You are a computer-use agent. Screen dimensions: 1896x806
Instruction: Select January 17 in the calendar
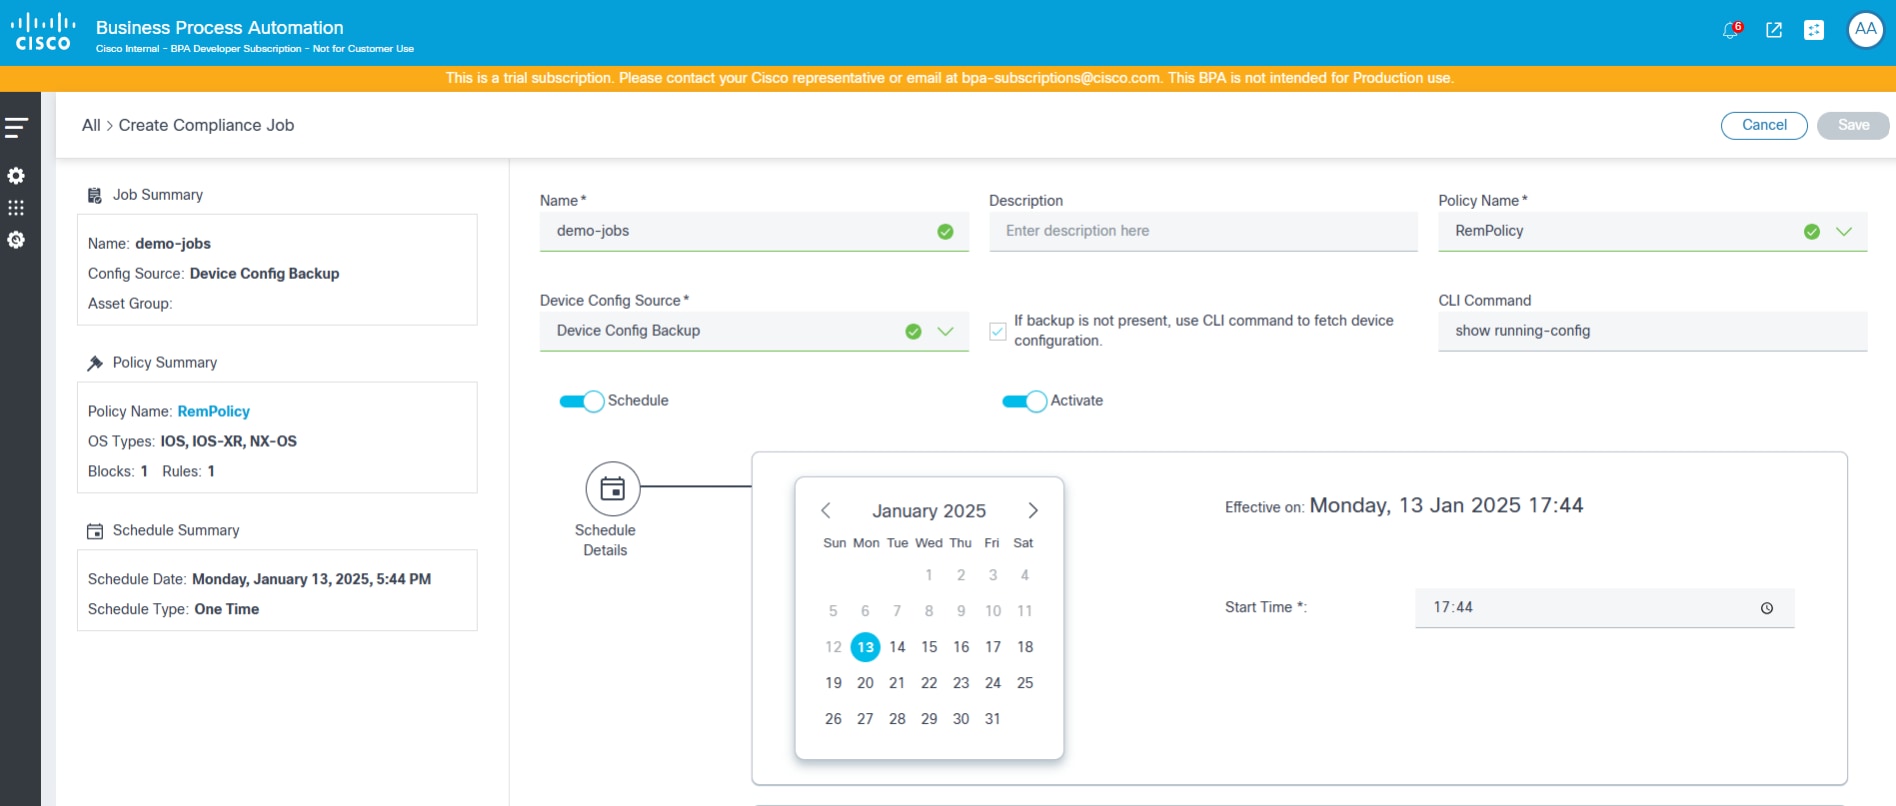coord(993,647)
